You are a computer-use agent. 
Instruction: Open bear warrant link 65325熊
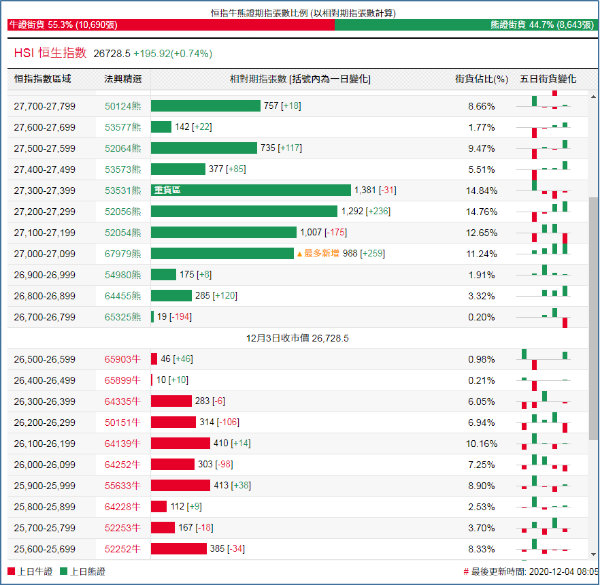click(123, 317)
